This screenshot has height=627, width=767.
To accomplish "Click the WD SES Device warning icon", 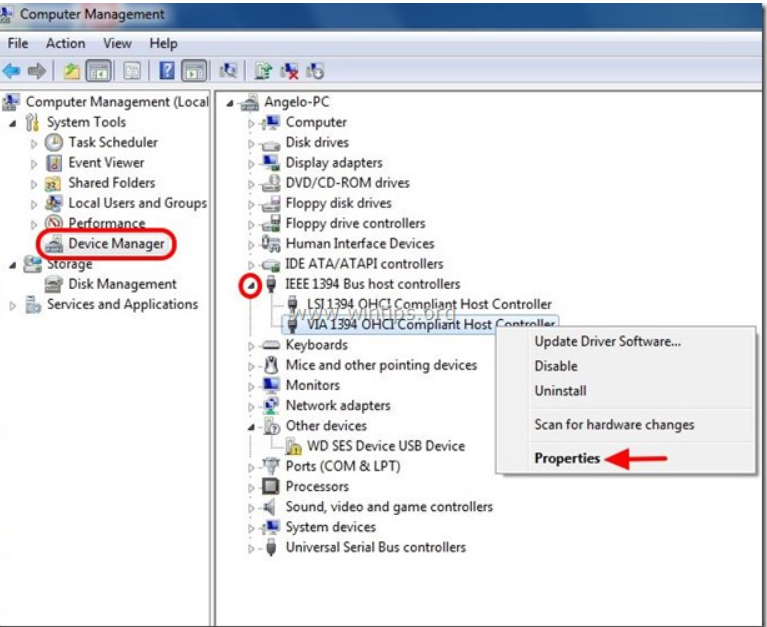I will (x=293, y=446).
